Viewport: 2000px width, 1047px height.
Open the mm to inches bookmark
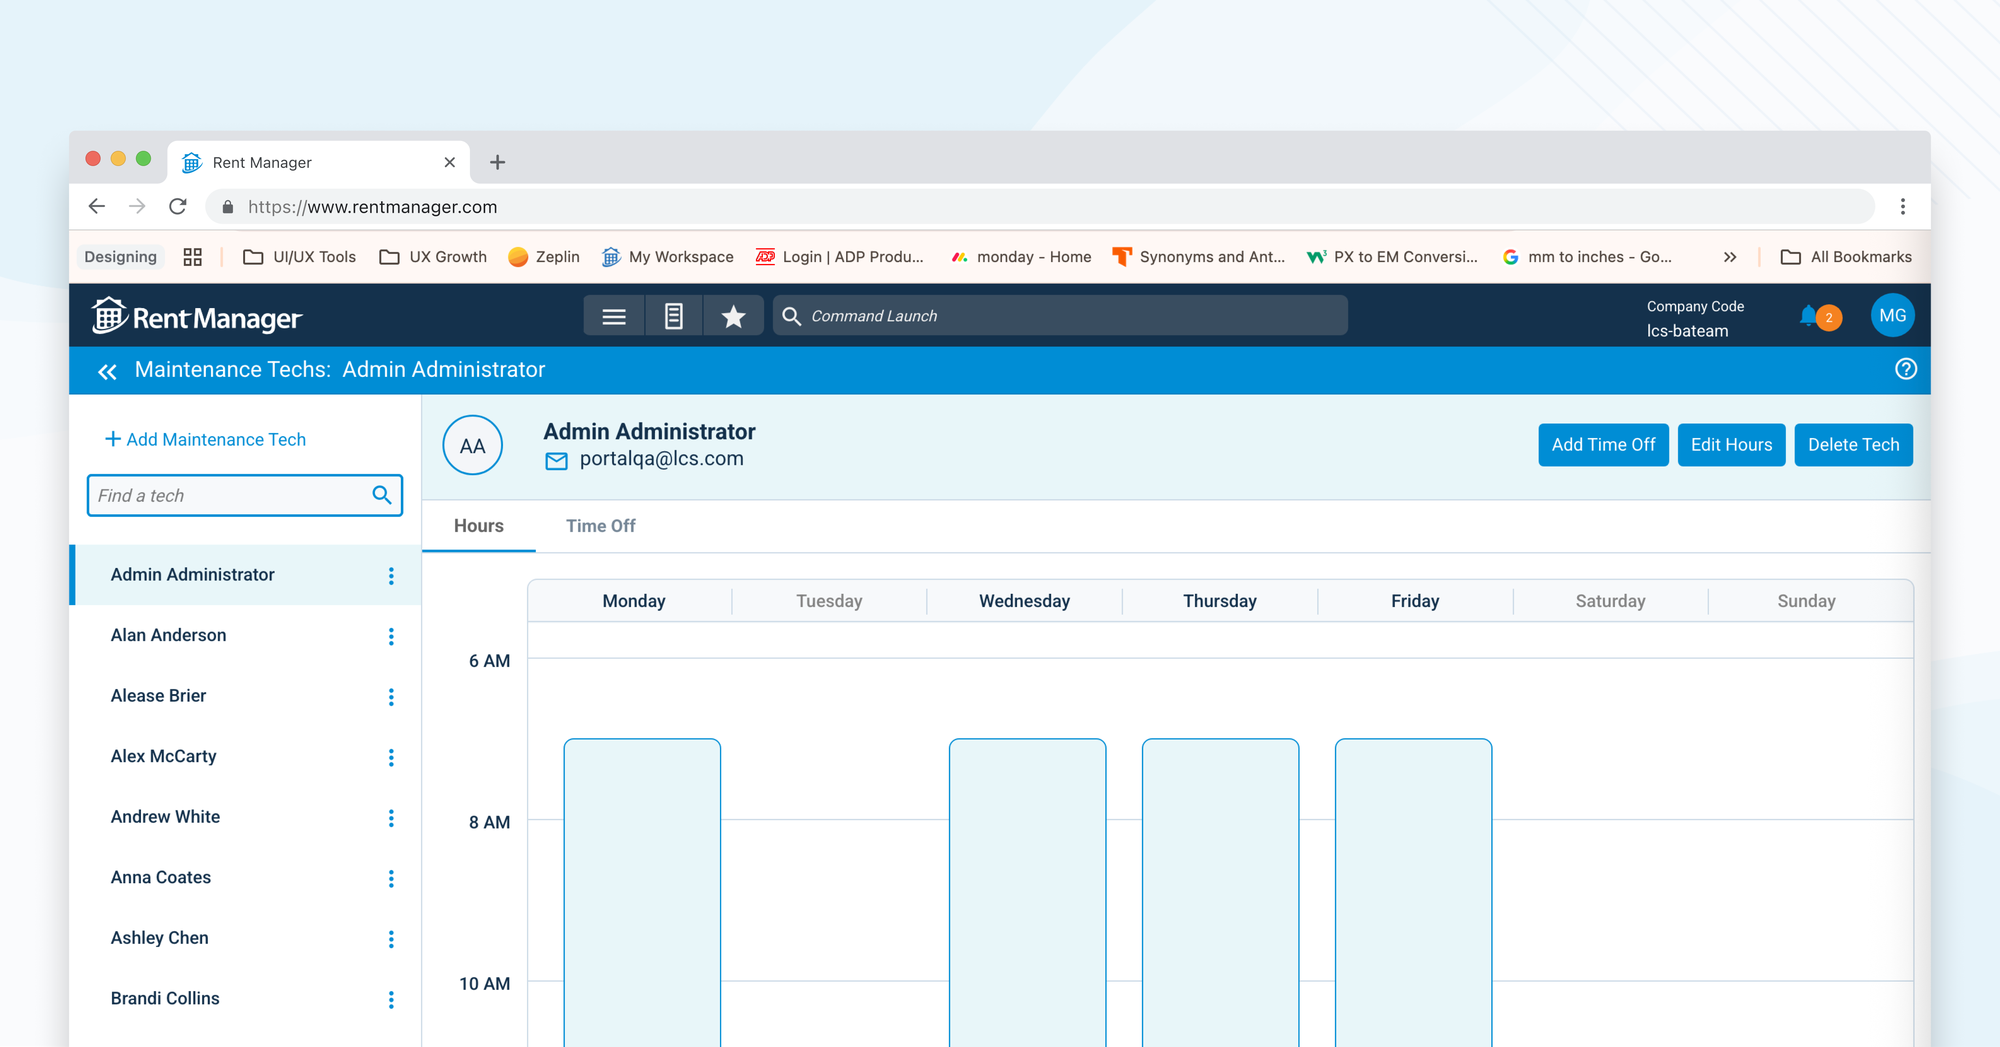[x=1587, y=257]
